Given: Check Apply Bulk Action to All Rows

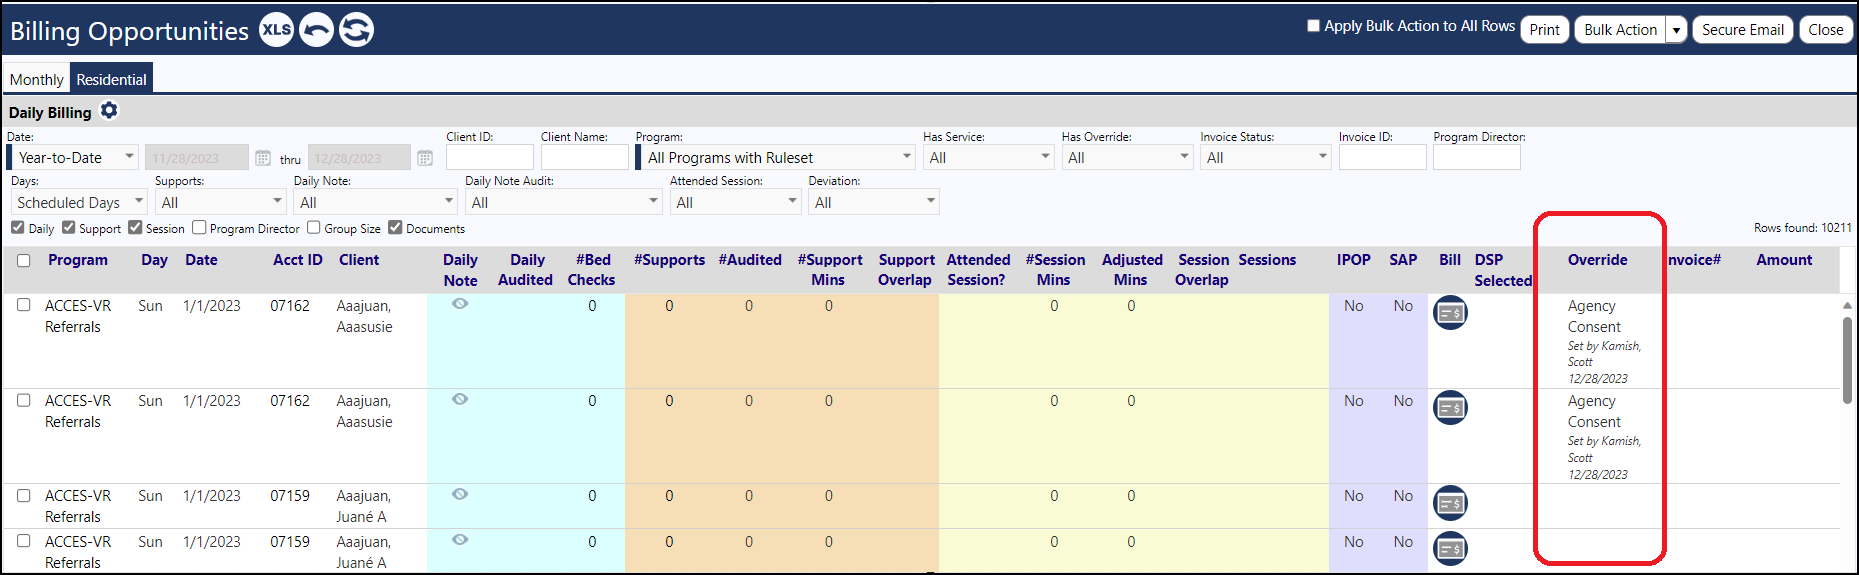Looking at the screenshot, I should (1313, 26).
